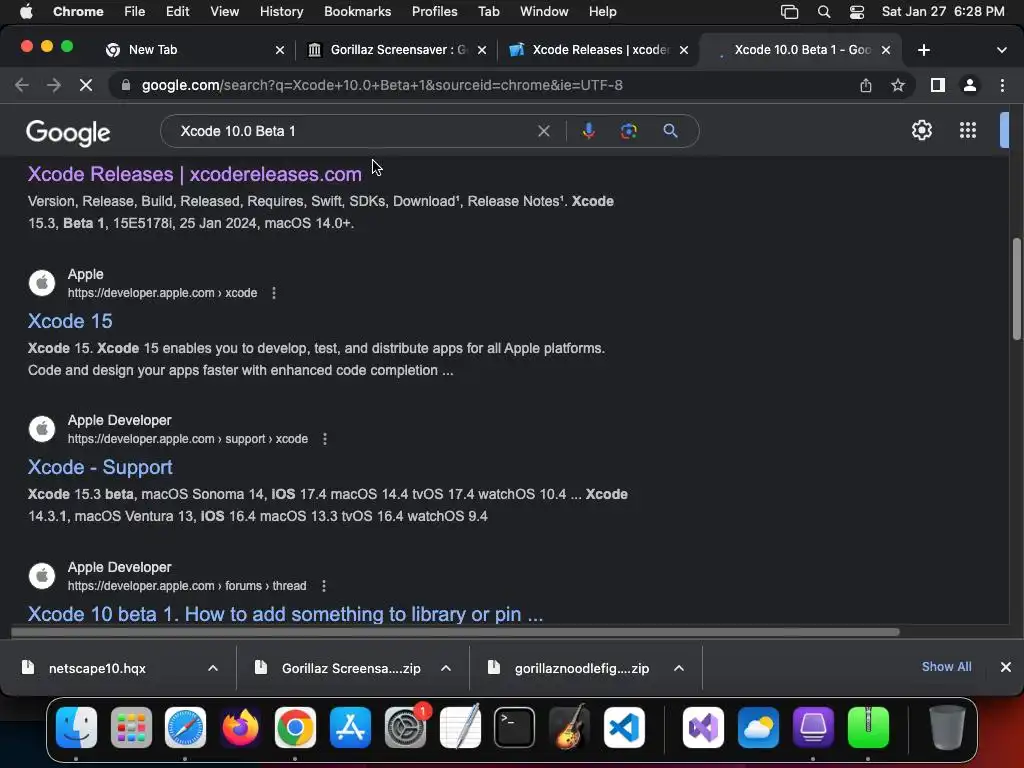Open macOS Control Center
The image size is (1024, 768).
(857, 12)
